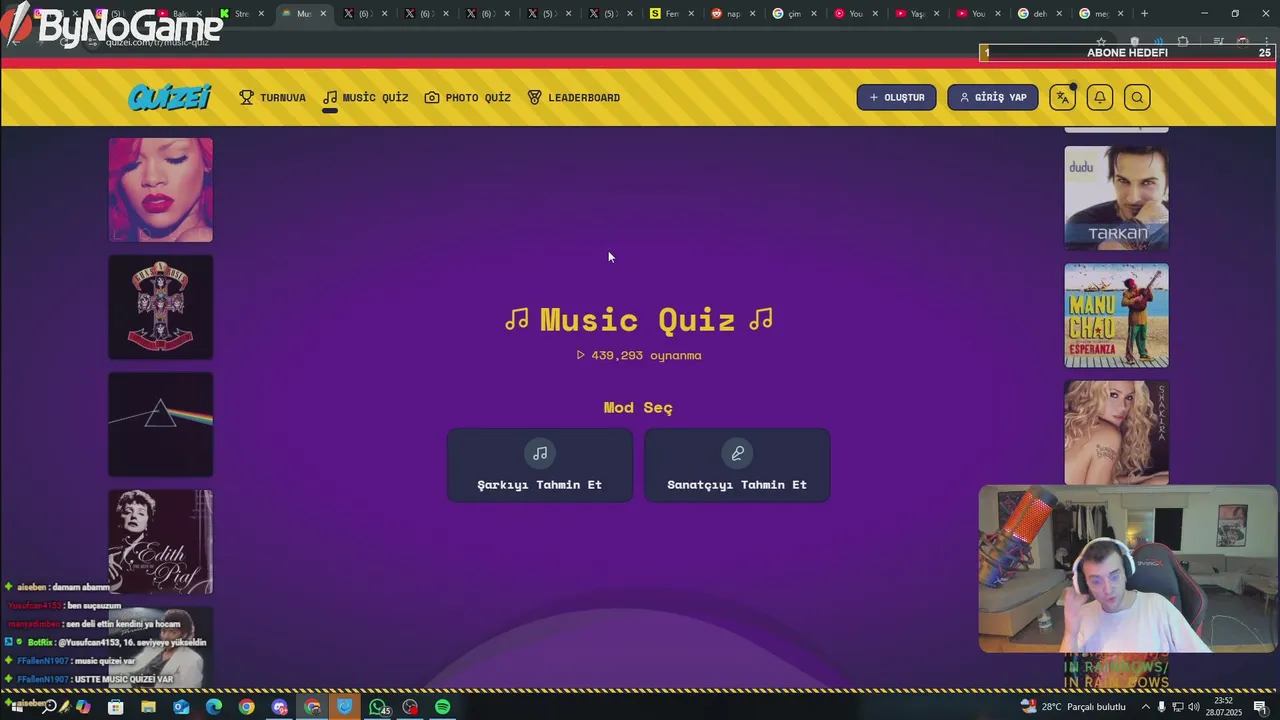
Task: Close the Fen browser tab
Action: click(x=691, y=14)
